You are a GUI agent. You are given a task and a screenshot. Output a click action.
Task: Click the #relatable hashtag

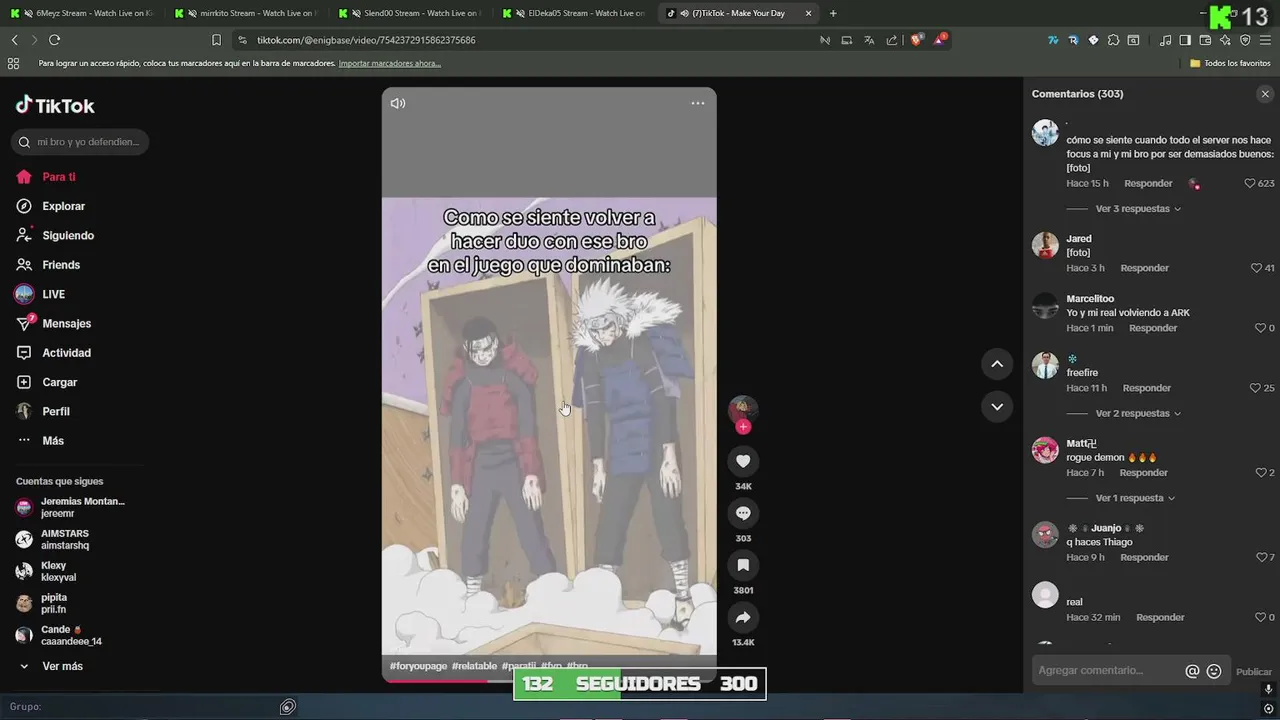pos(474,666)
